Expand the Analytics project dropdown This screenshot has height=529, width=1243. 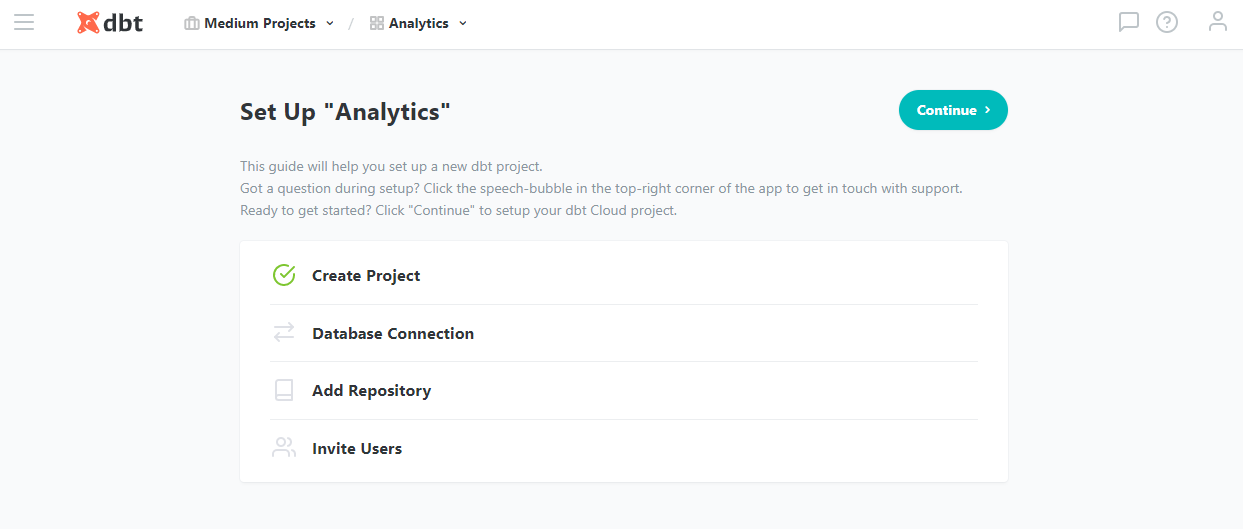463,24
